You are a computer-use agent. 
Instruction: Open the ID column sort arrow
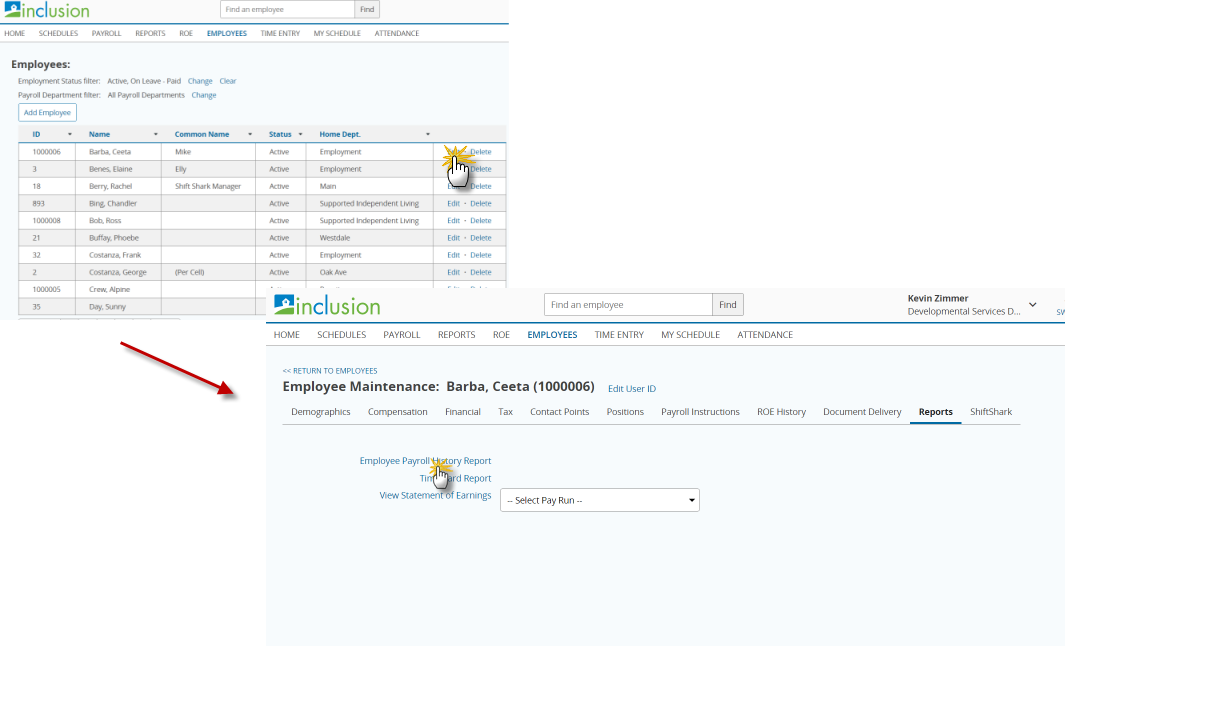tap(70, 134)
